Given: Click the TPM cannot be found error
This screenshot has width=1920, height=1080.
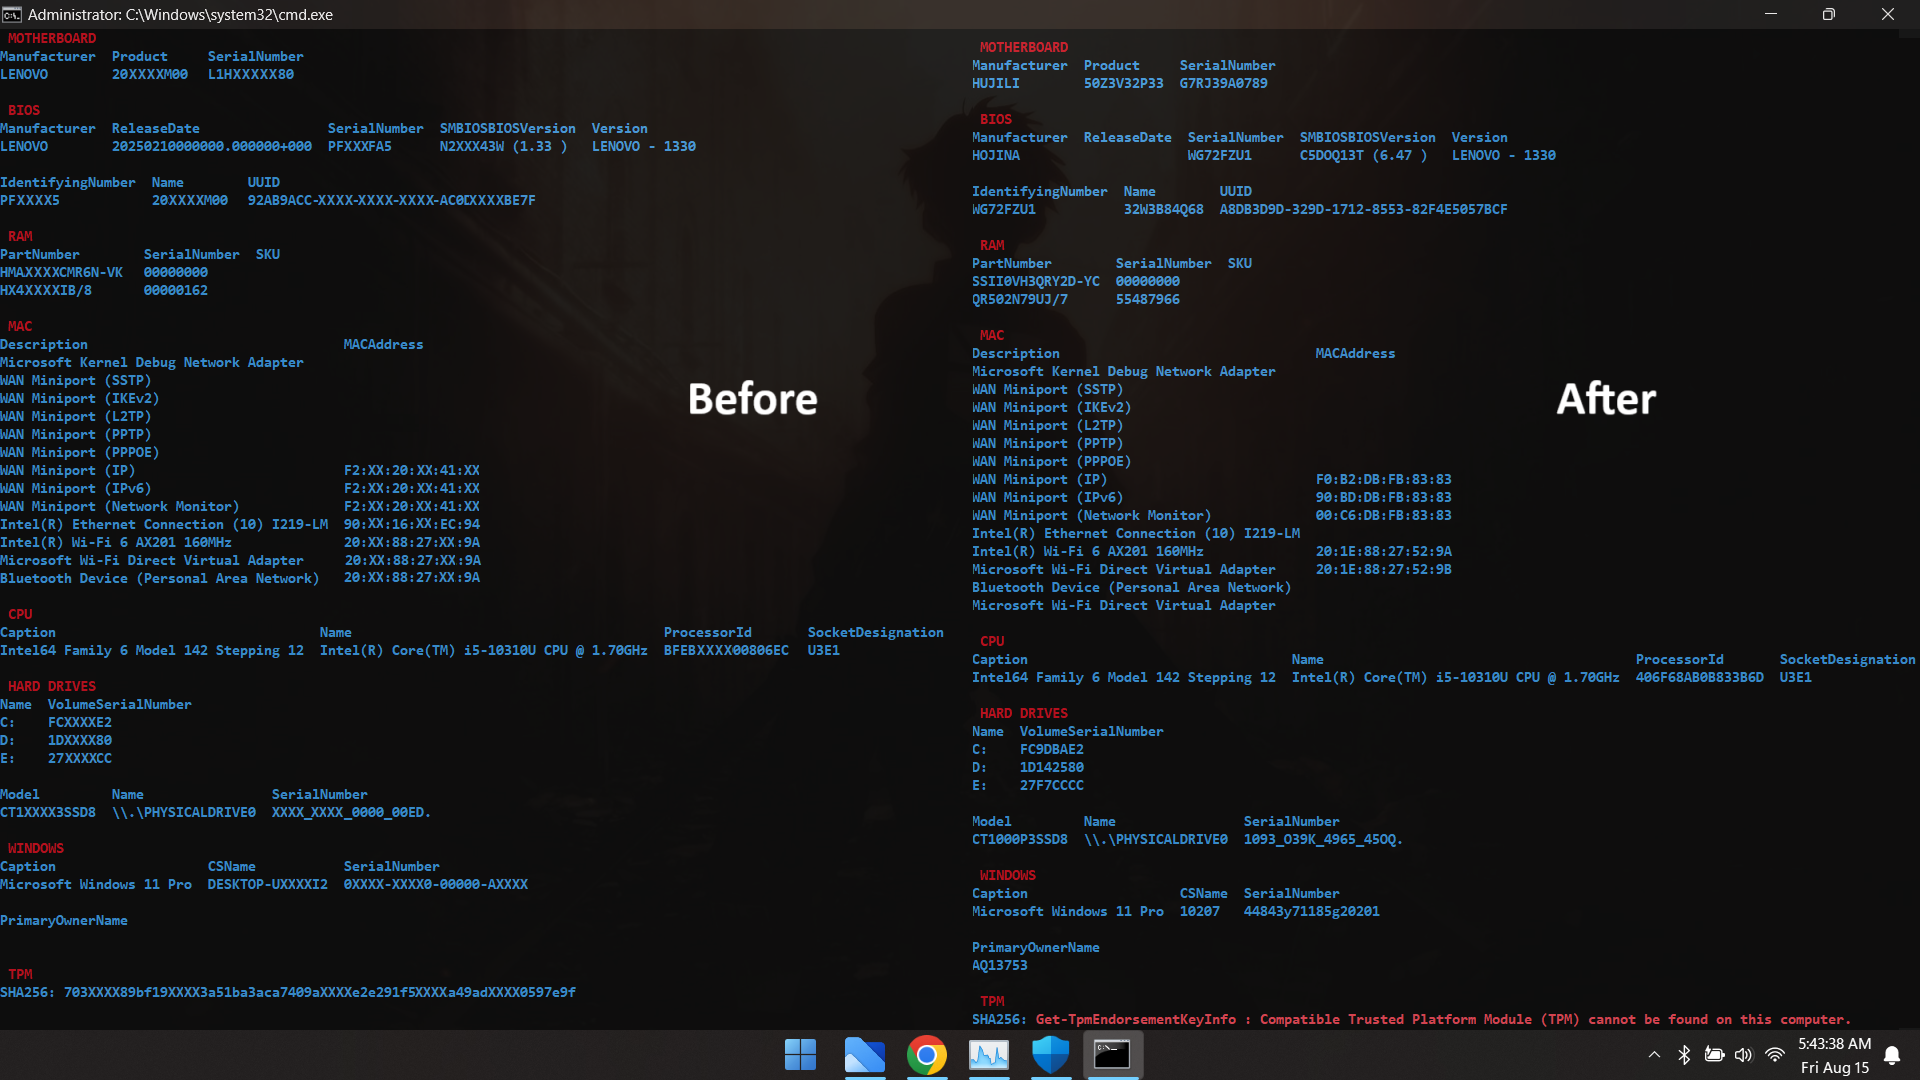Looking at the screenshot, I should [1444, 1019].
